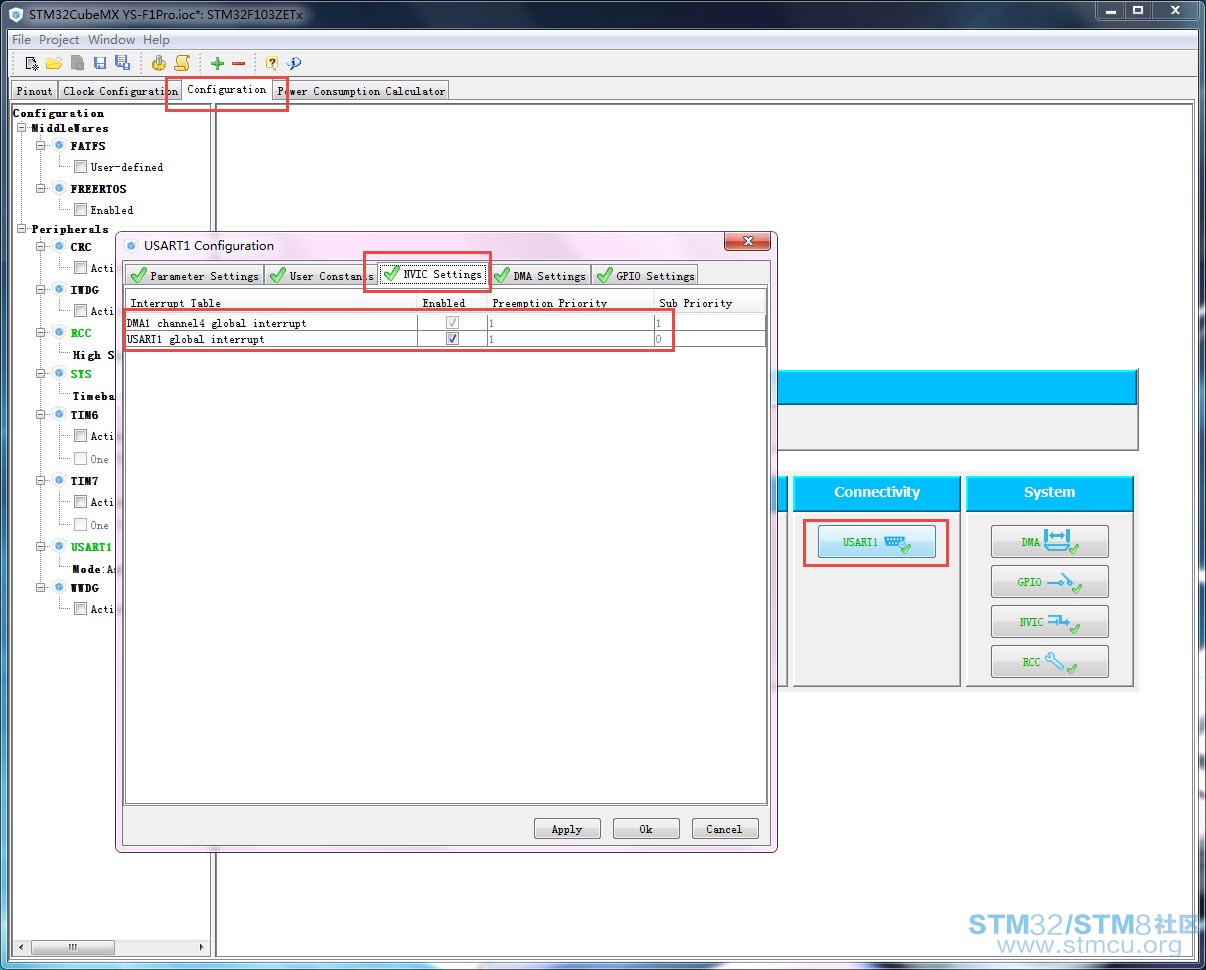Screen dimensions: 1206x970
Task: Click the greyed import project toolbar icon
Action: coord(77,63)
